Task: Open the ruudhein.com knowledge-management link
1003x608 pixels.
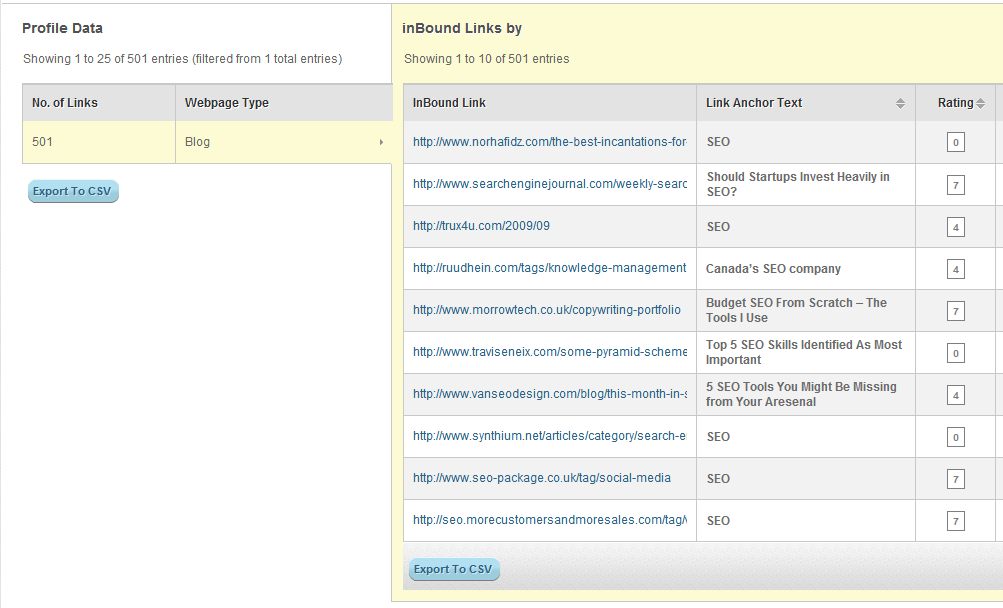Action: click(x=549, y=268)
